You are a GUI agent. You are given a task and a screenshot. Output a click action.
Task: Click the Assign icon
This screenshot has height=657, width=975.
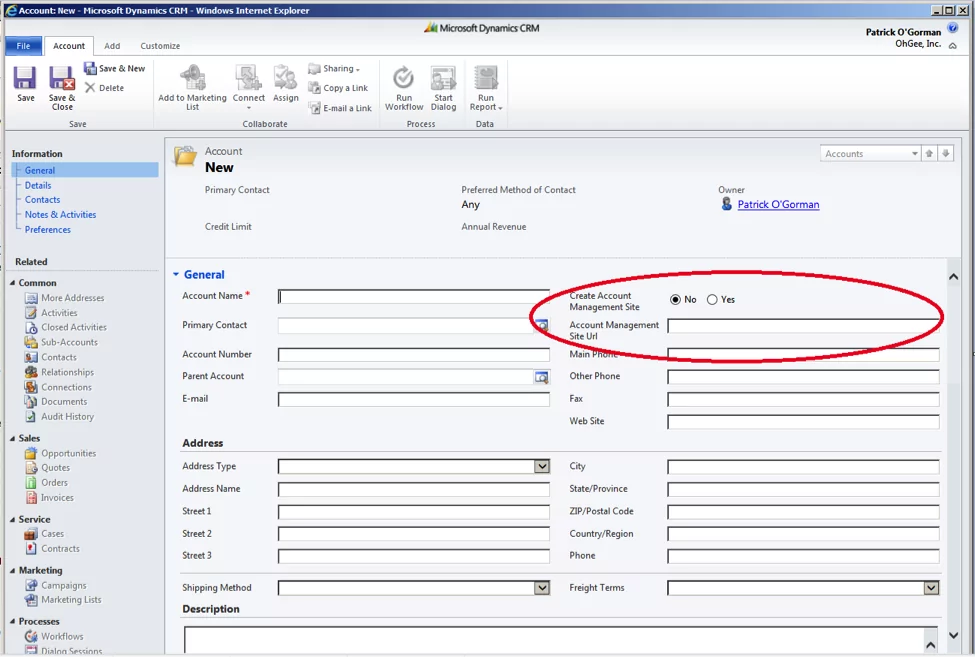point(285,78)
